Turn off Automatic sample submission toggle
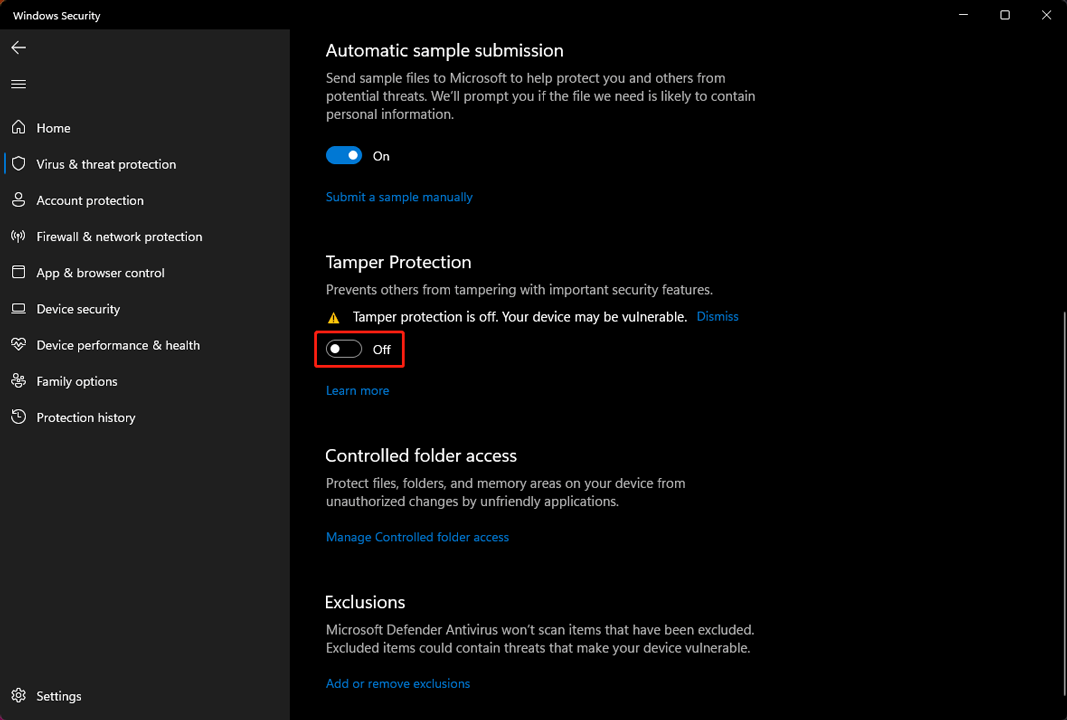Screen dimensions: 1067x720 [x=344, y=155]
